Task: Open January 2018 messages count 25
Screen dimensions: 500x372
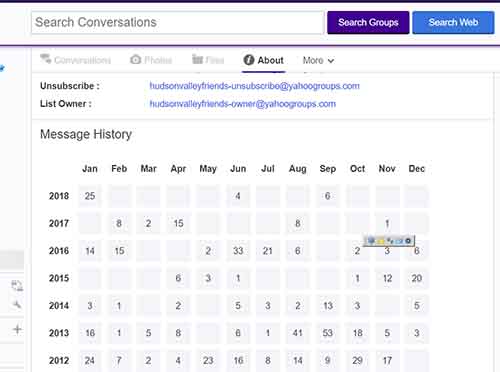Action: [90, 196]
